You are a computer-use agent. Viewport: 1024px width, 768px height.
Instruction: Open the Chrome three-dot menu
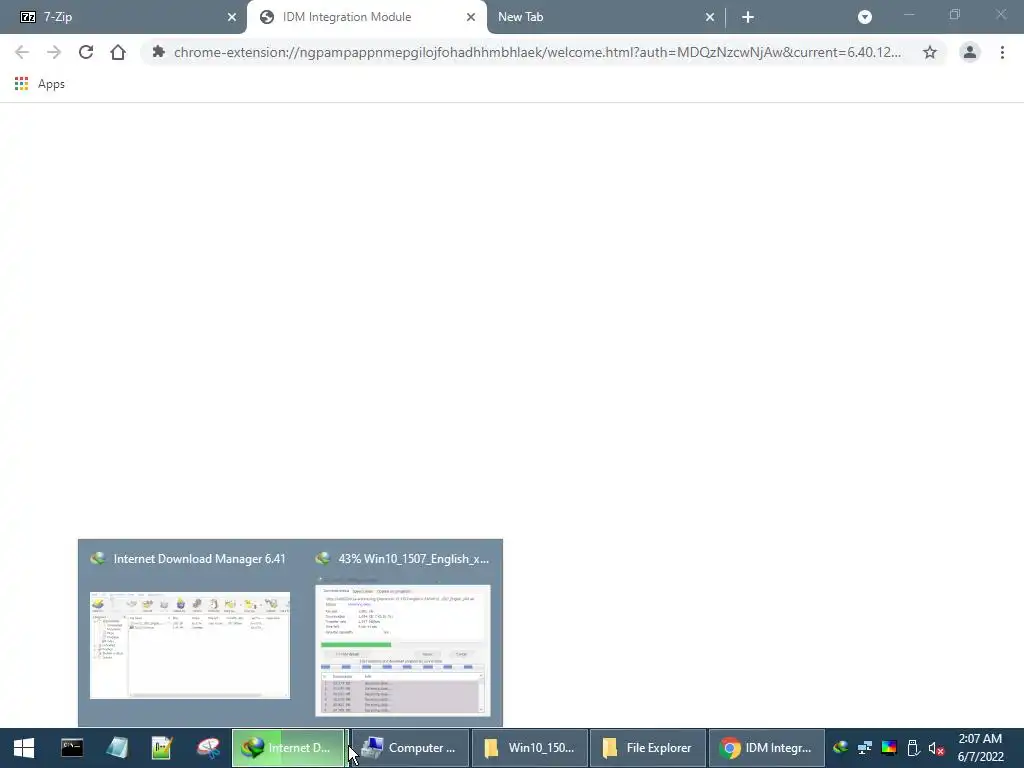click(1002, 52)
